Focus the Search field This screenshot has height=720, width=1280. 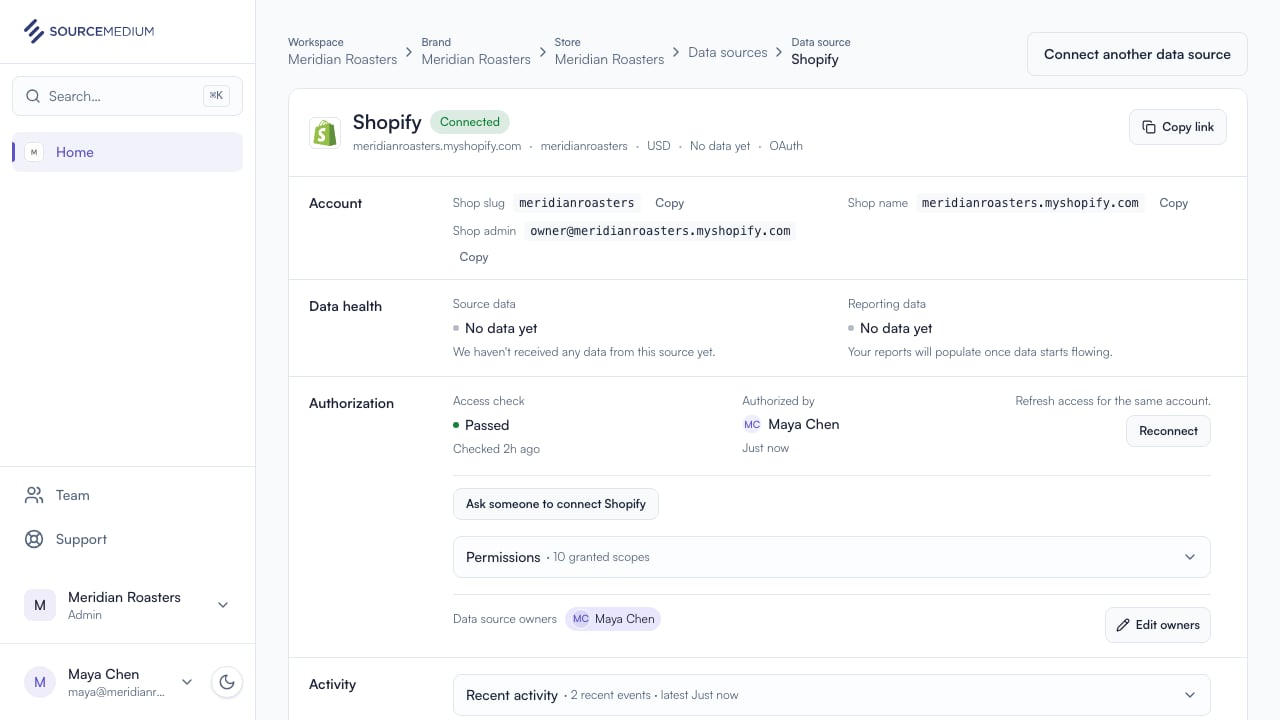(128, 96)
